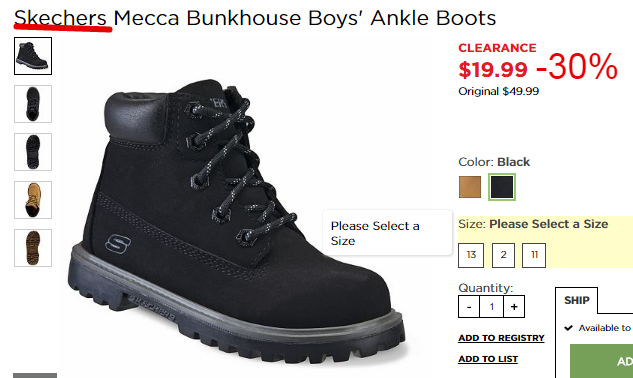View the wheat tan boot thumbnail
Screen dimensions: 633x378
[33, 200]
